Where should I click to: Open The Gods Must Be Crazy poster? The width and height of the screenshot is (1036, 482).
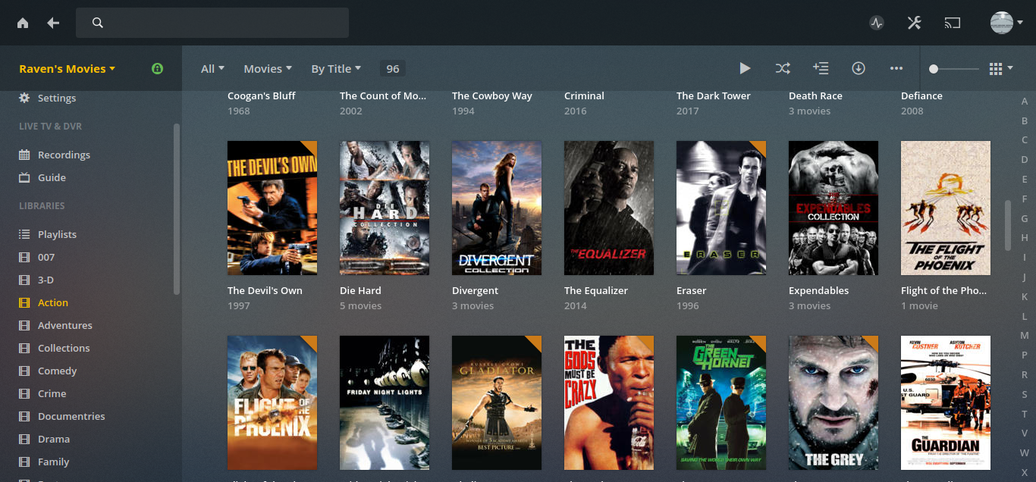(609, 403)
